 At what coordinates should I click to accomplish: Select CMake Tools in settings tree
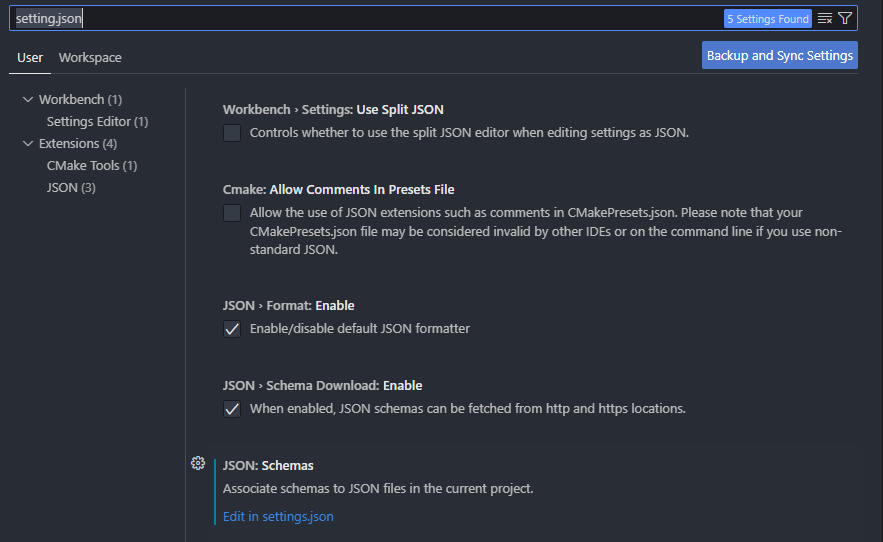tap(92, 166)
